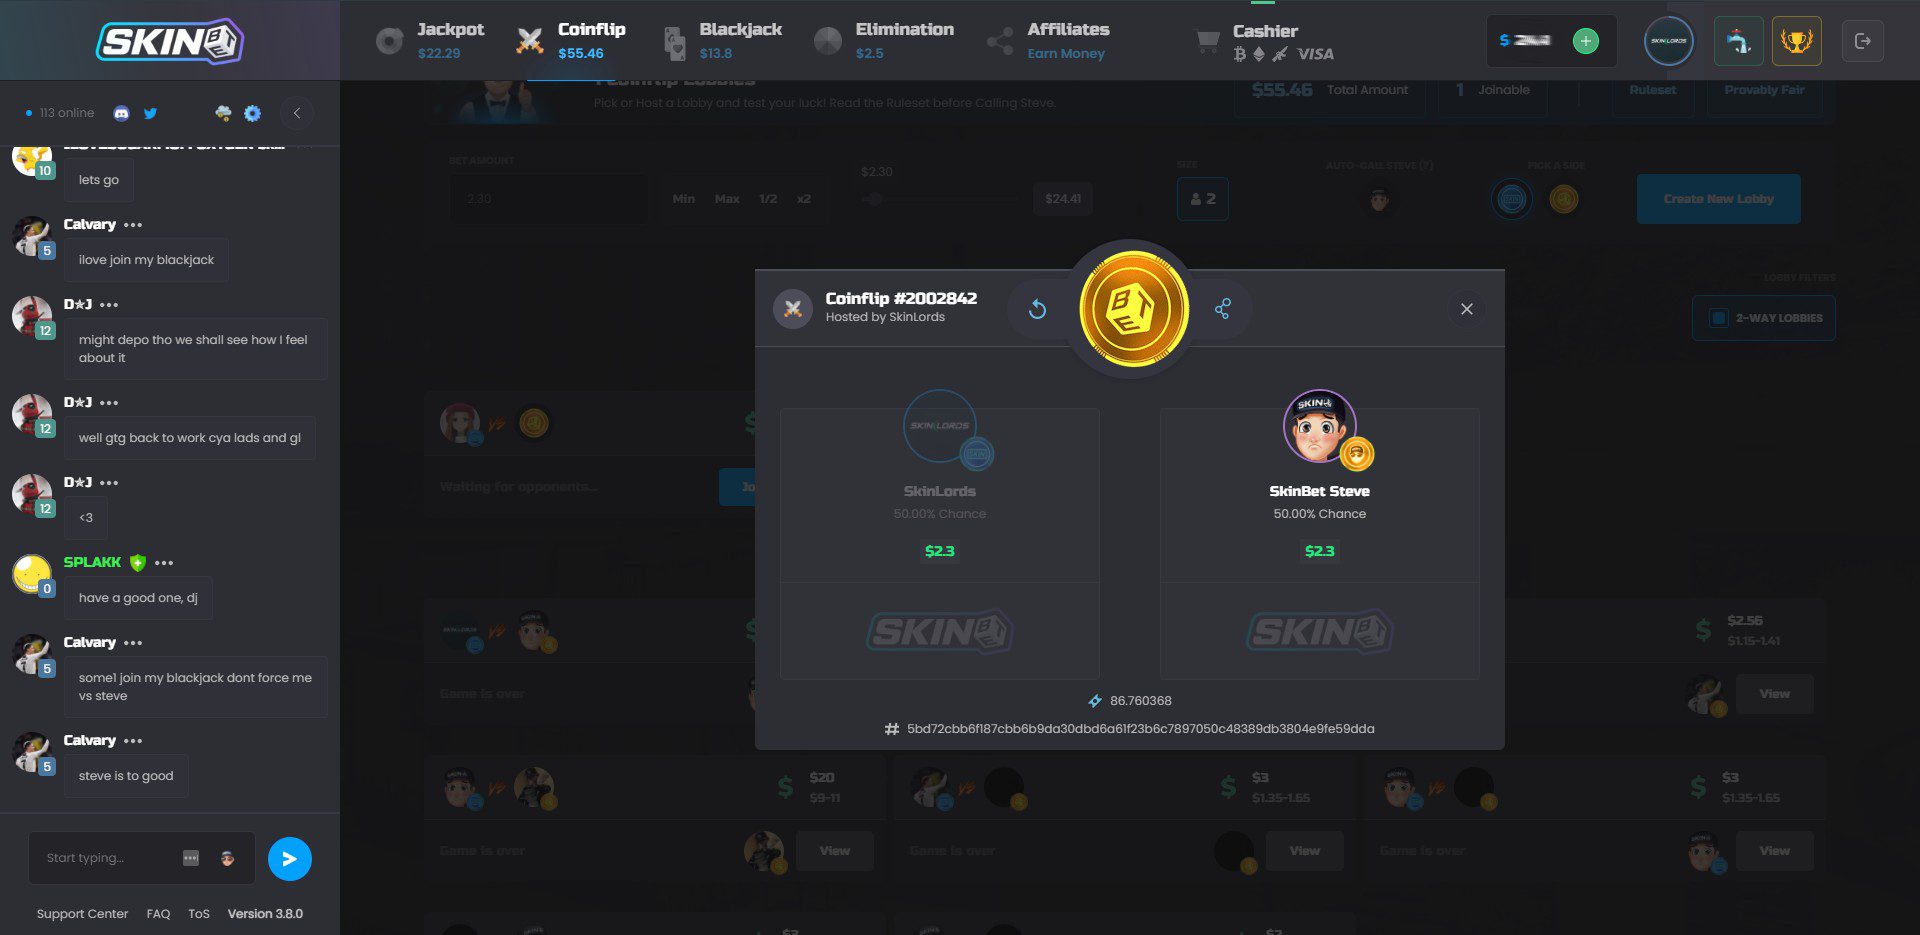View the $20 finished lobby
This screenshot has height=935, width=1920.
click(x=834, y=851)
